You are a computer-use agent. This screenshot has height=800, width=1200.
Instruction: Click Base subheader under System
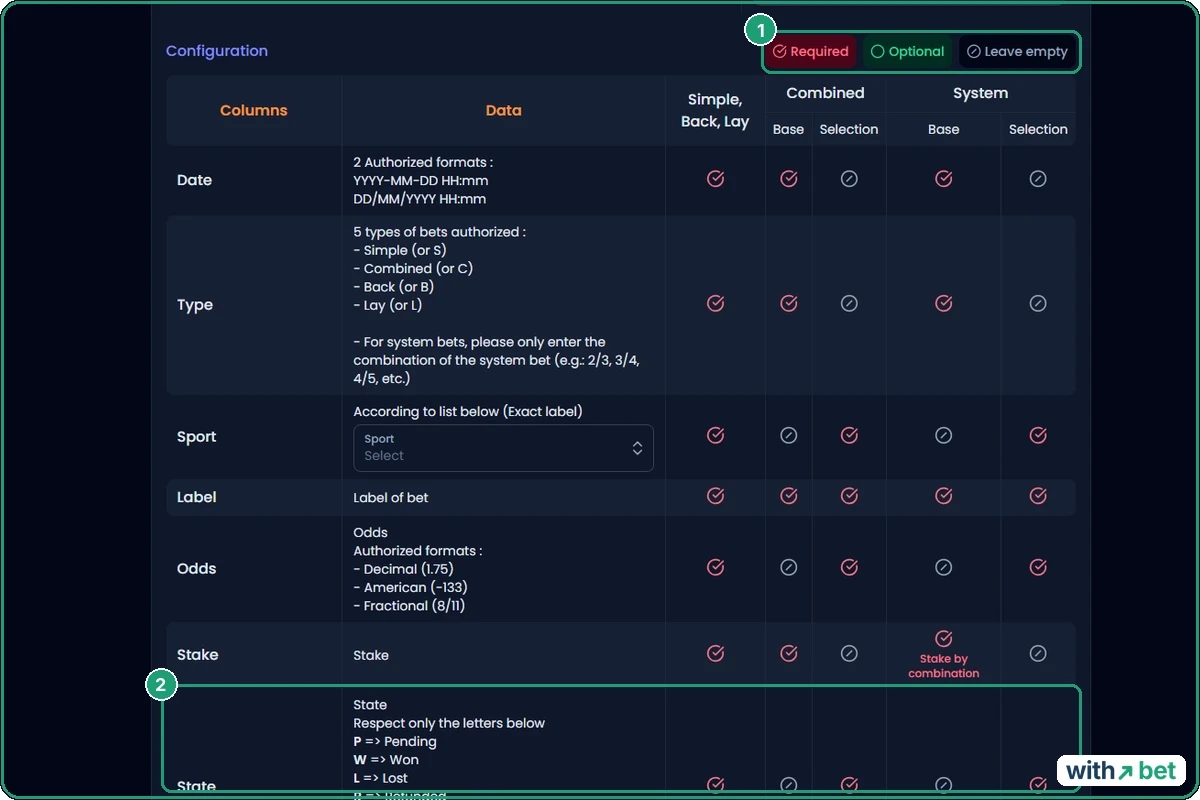[x=943, y=129]
